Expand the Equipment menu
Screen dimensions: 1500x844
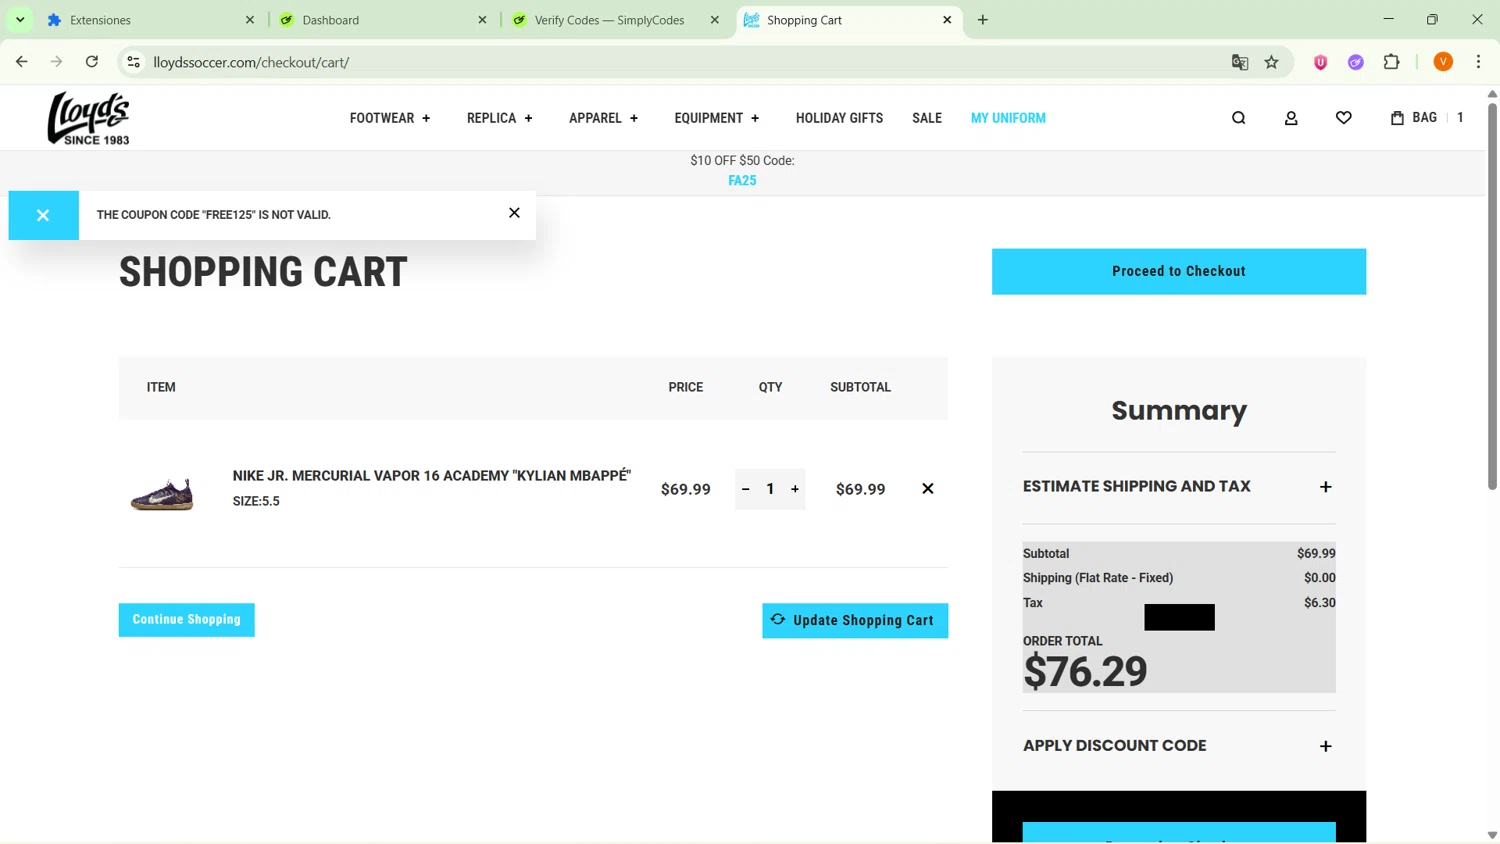point(716,118)
